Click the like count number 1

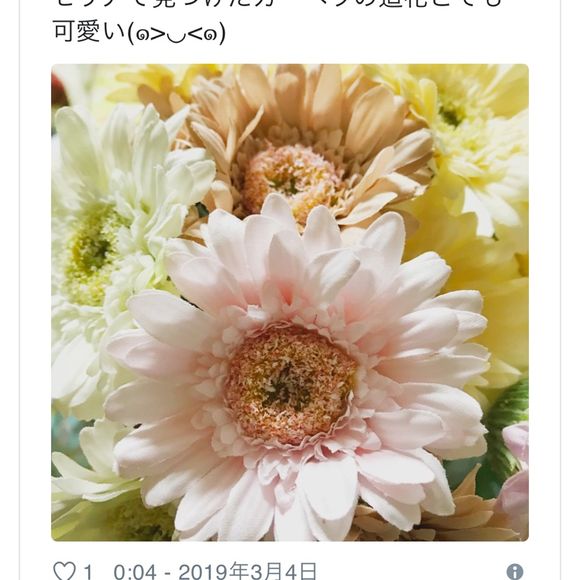[x=88, y=572]
